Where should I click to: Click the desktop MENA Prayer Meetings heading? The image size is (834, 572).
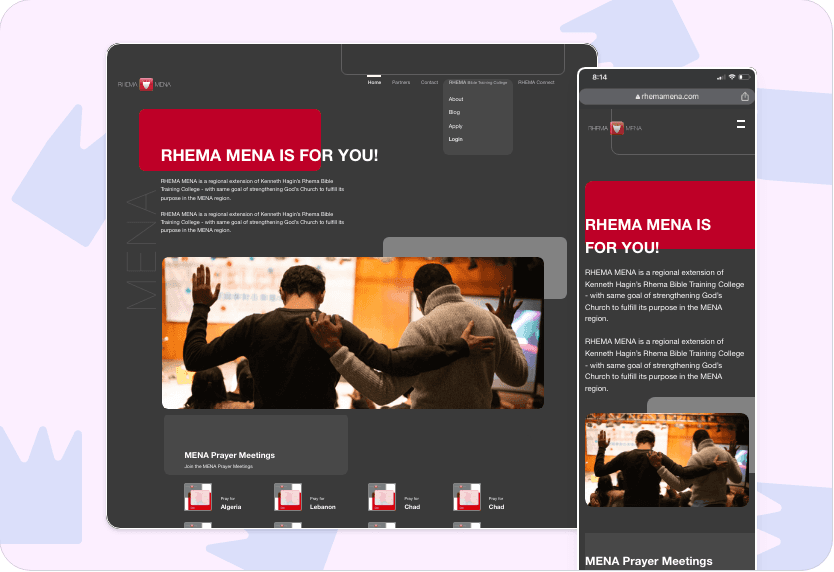coord(229,455)
